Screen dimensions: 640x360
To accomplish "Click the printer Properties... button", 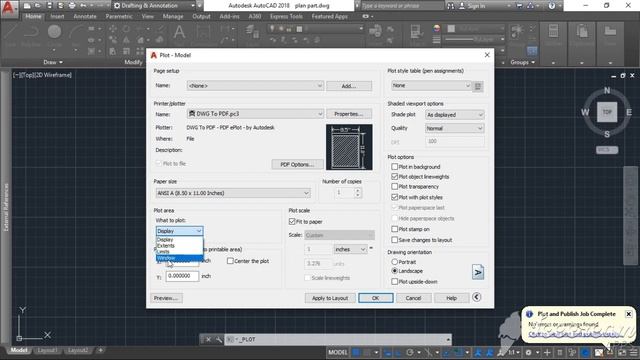I will click(x=349, y=114).
